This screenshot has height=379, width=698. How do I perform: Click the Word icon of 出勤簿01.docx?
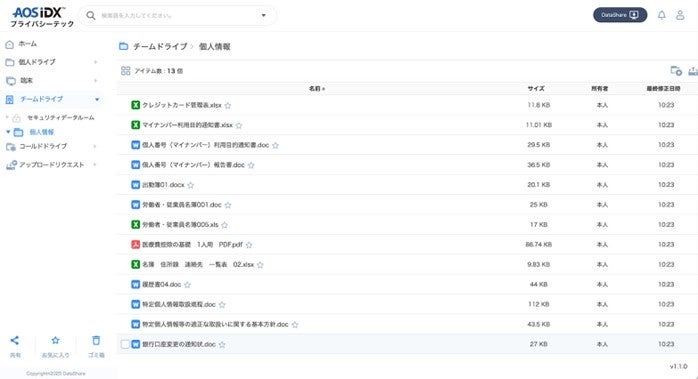point(136,185)
